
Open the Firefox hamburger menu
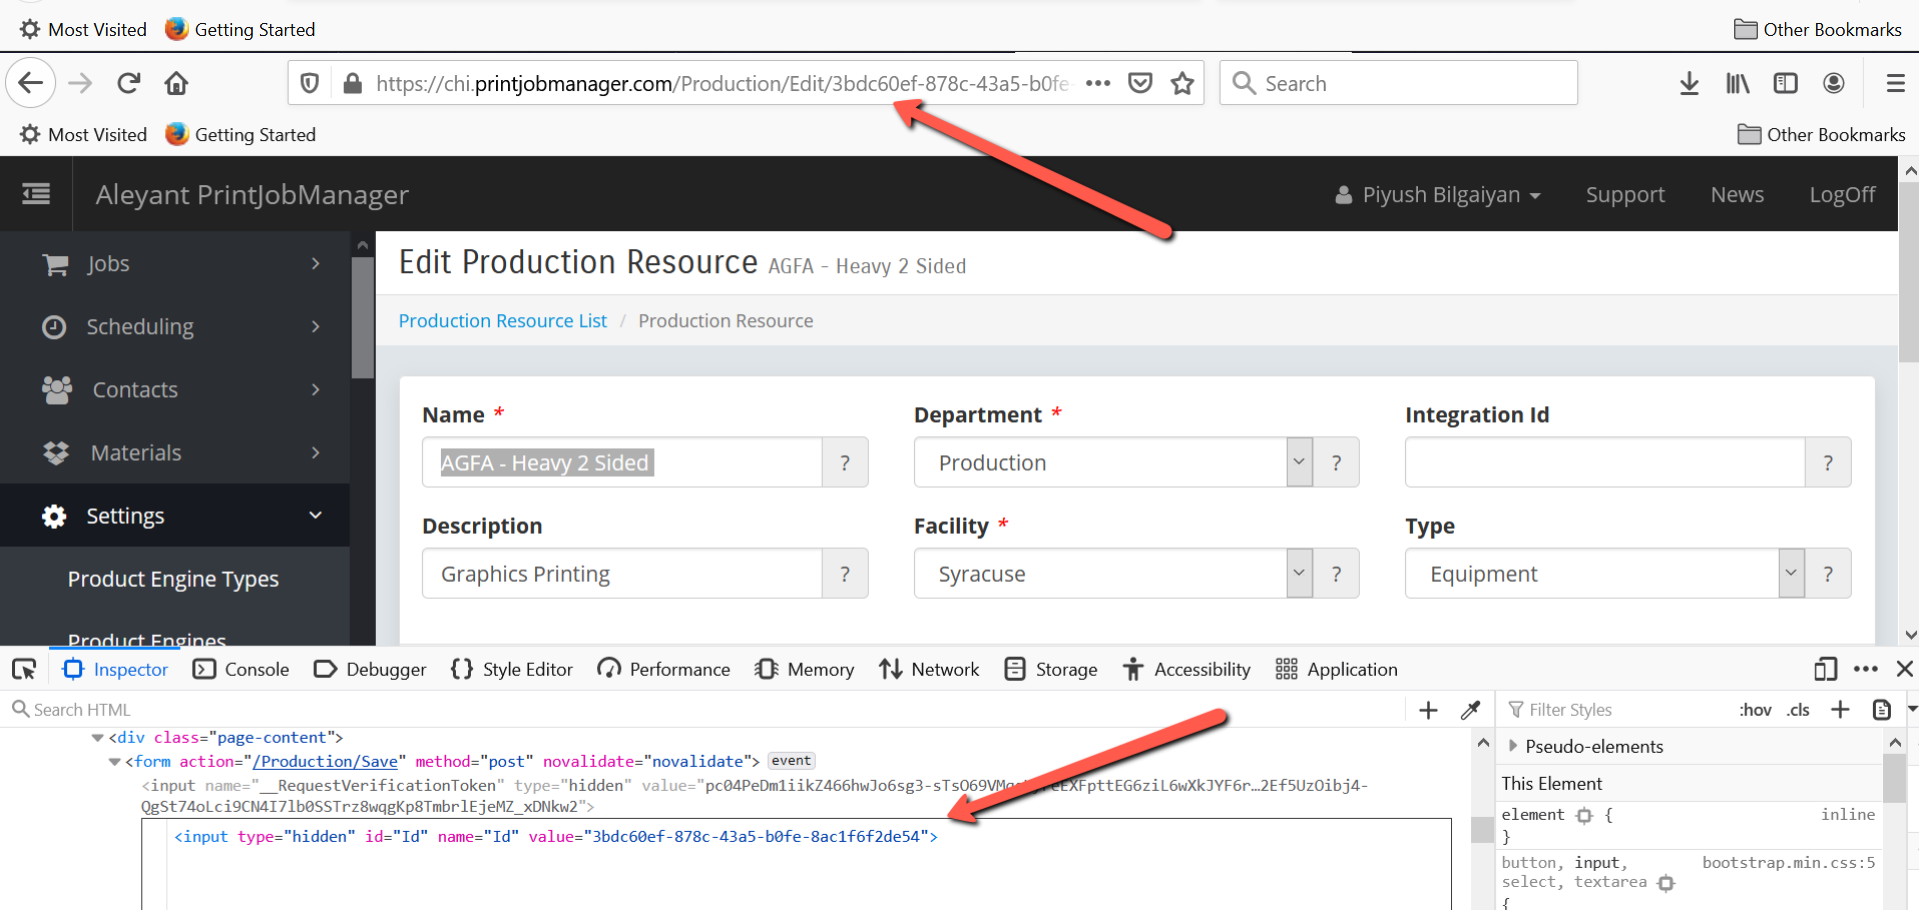coord(1895,83)
